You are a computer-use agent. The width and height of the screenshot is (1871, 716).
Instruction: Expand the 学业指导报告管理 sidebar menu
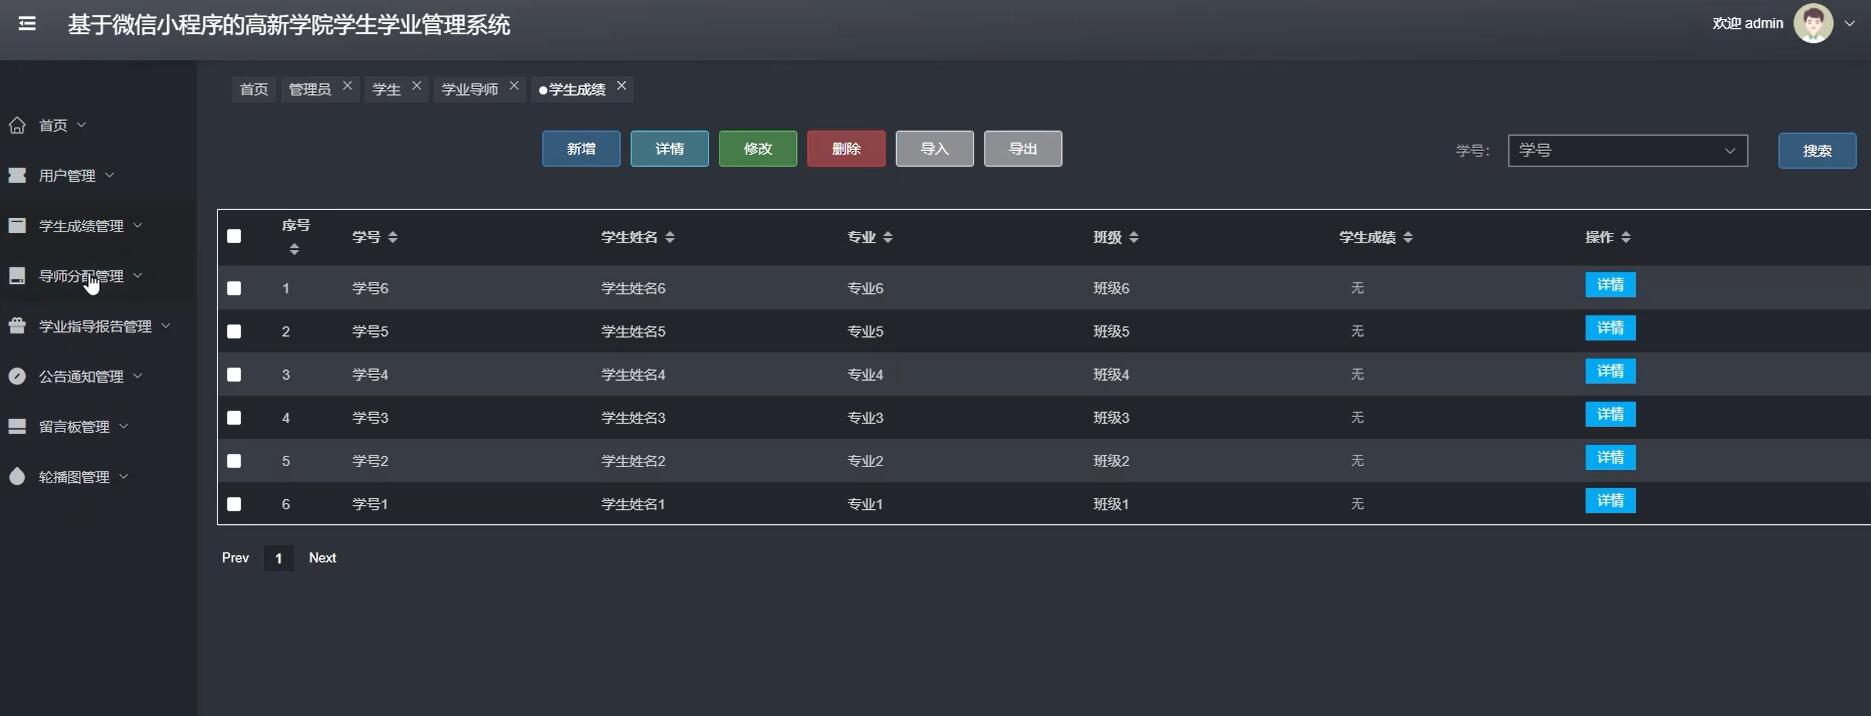tap(165, 325)
